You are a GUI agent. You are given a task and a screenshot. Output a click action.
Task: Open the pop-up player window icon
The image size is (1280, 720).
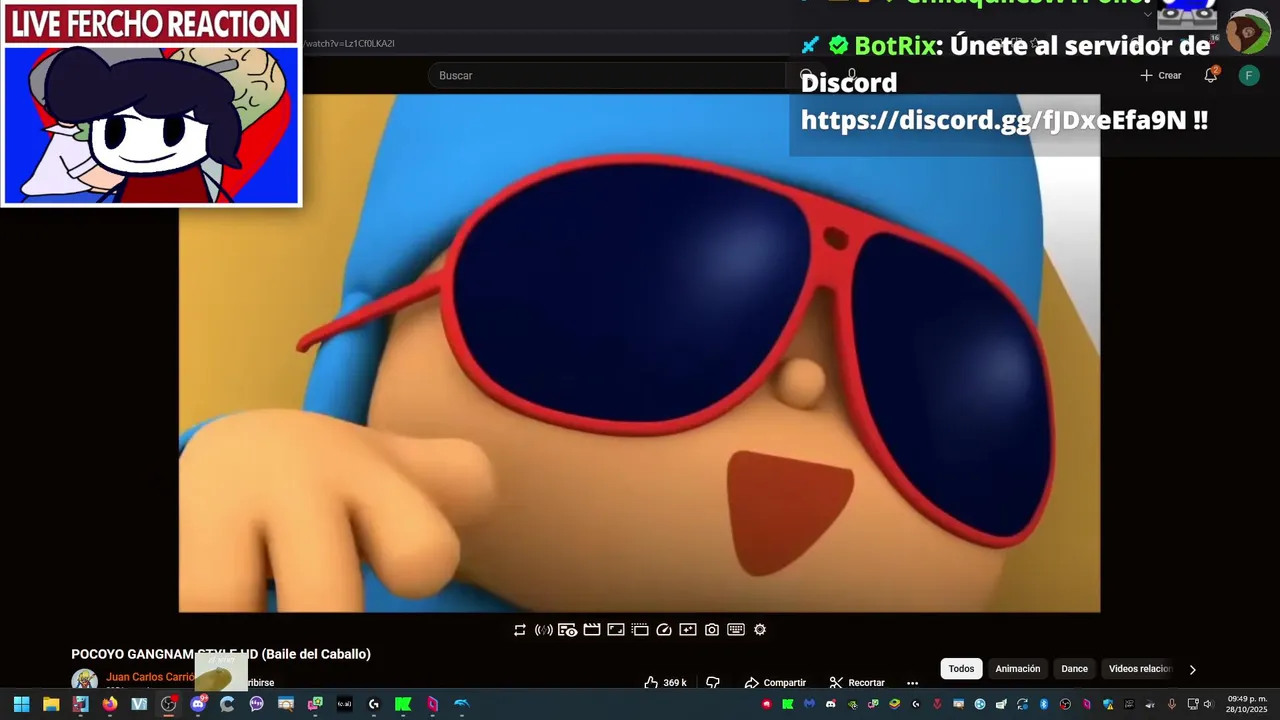(x=640, y=630)
